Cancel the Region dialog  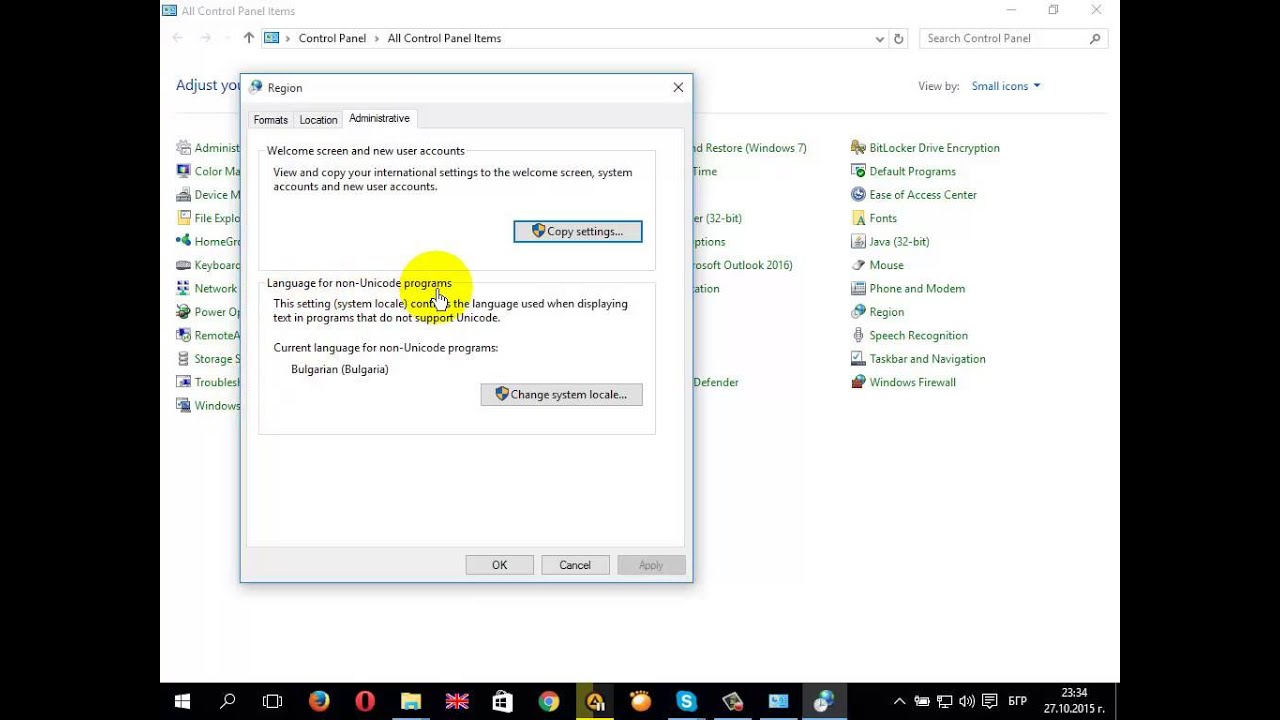(x=575, y=565)
